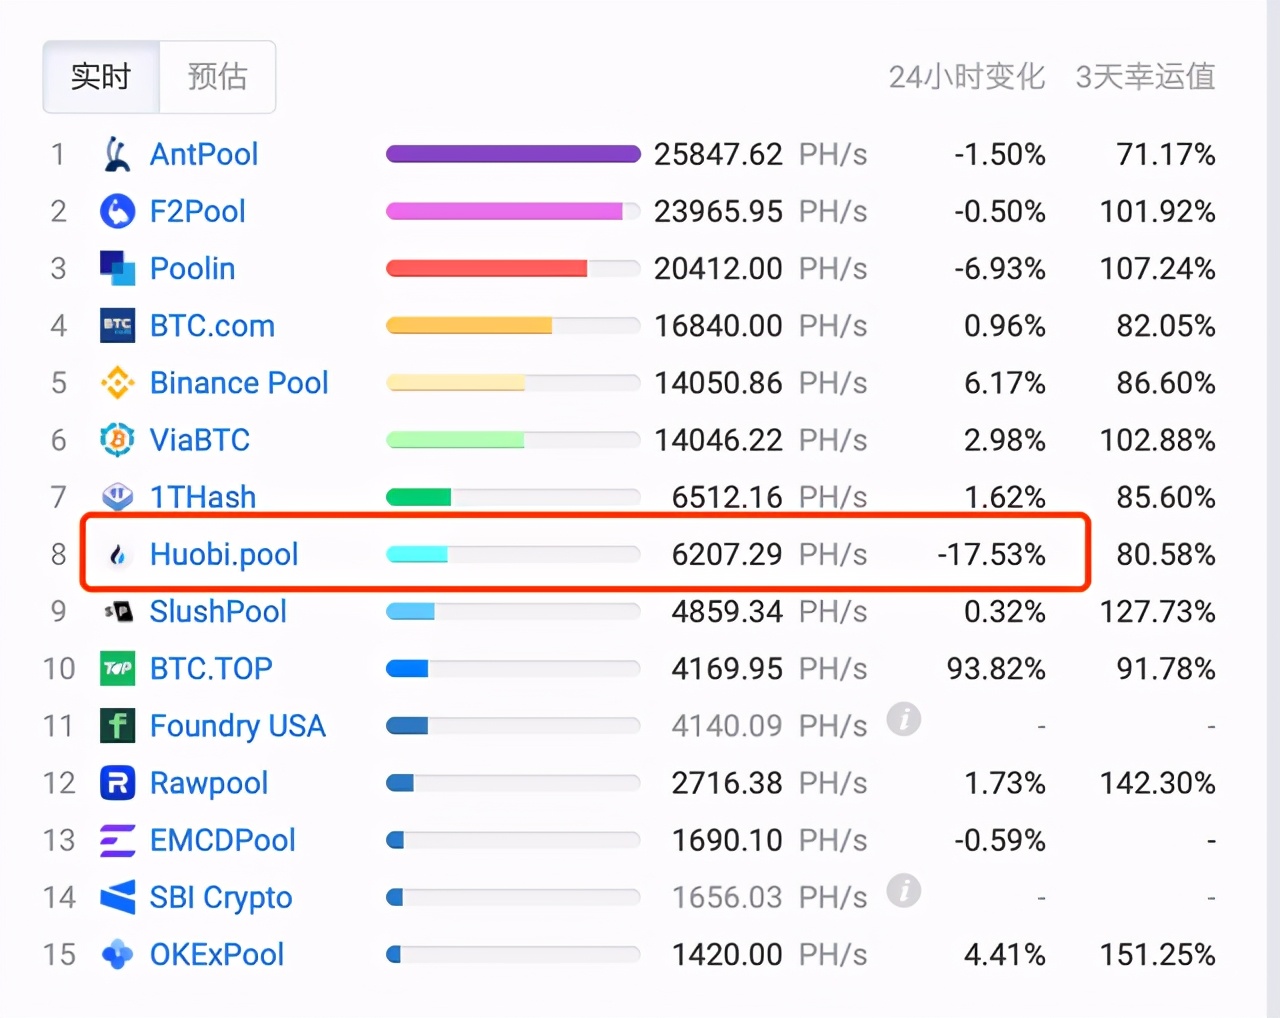Click the 1THash pool name

[203, 497]
